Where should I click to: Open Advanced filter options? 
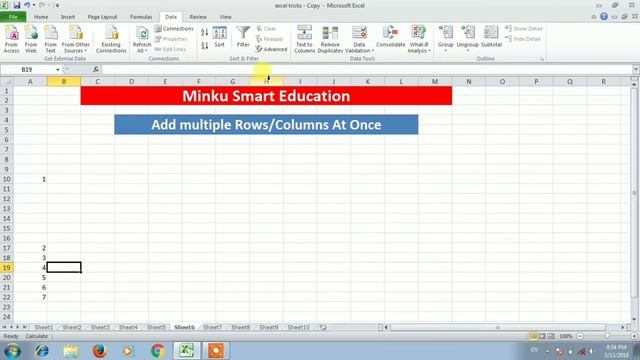pos(271,49)
